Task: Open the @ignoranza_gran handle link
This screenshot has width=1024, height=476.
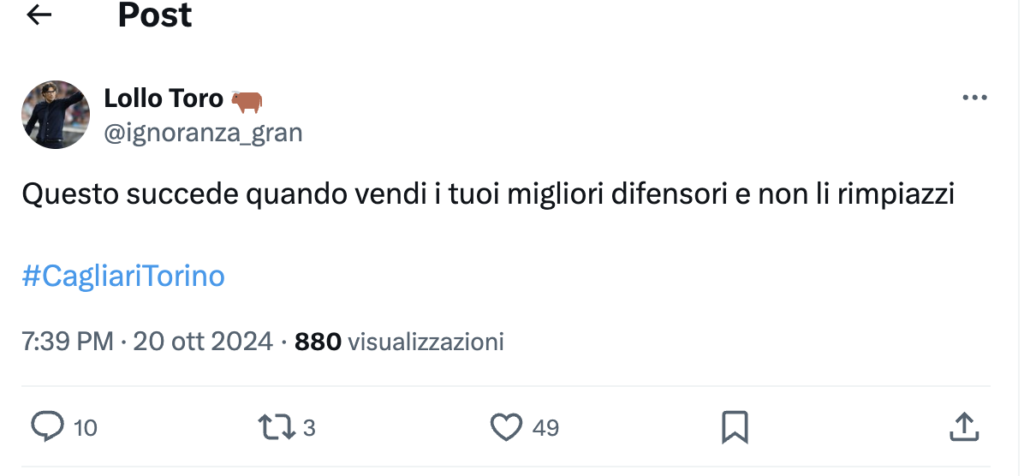Action: 203,132
